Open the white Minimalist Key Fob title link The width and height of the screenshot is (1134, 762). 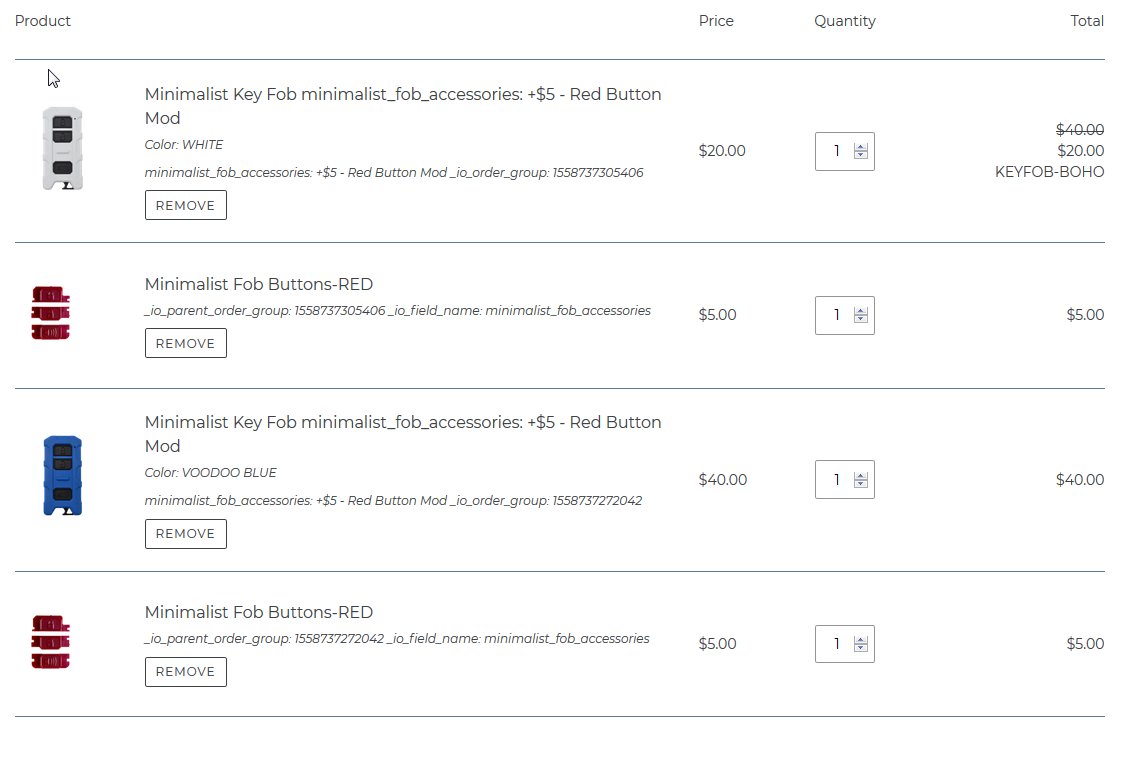(403, 106)
